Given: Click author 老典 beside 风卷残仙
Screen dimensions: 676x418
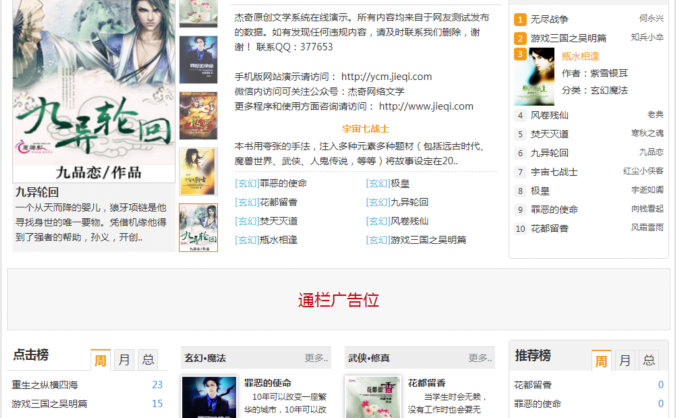Looking at the screenshot, I should [x=655, y=115].
